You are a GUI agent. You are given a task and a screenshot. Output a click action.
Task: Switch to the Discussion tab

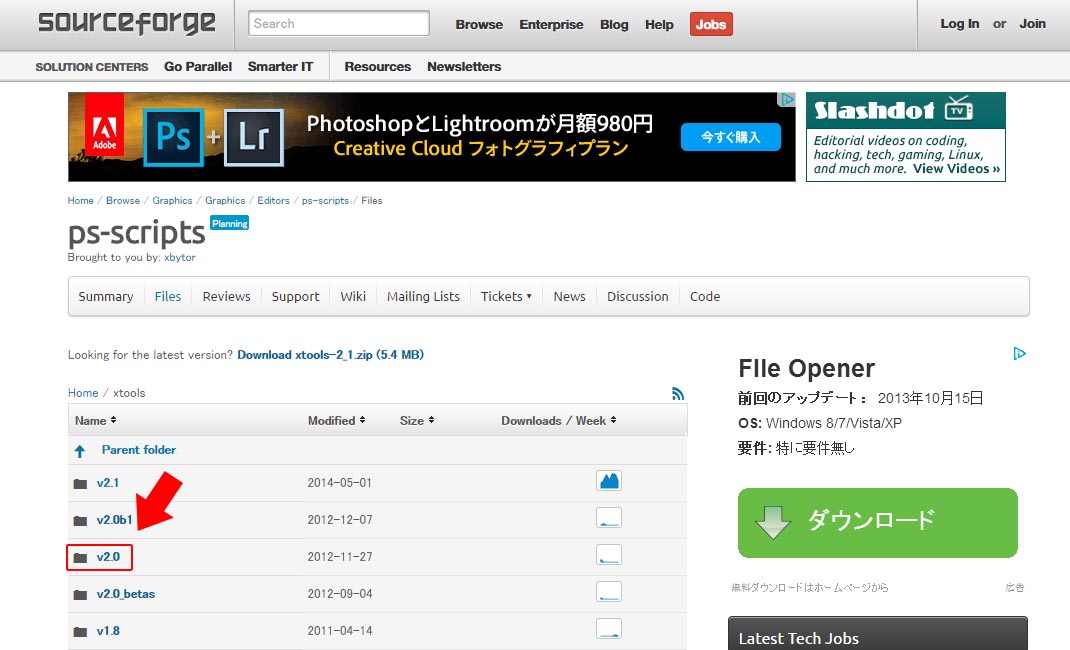(637, 297)
